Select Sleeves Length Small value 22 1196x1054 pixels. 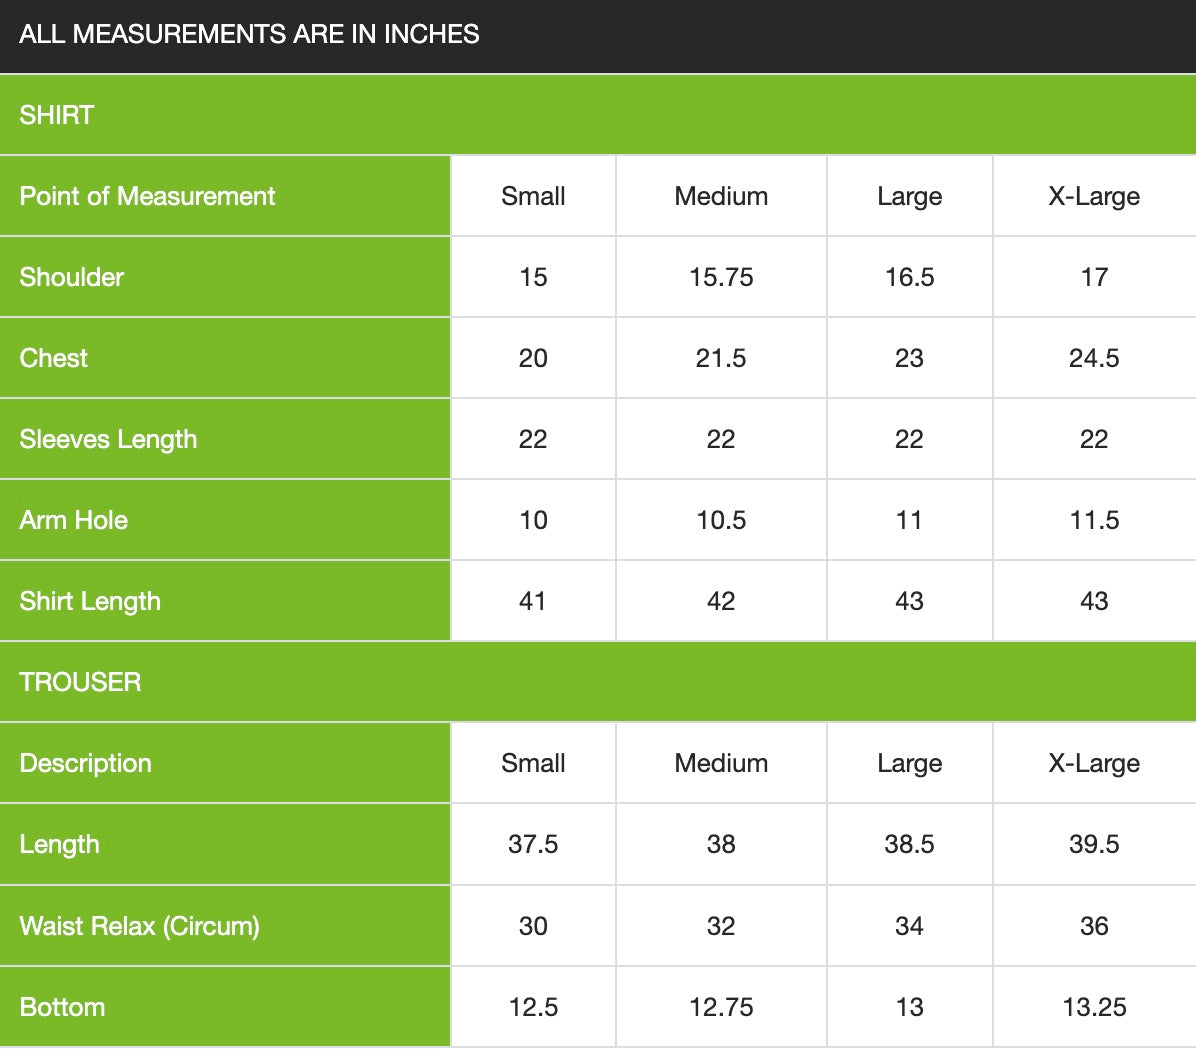click(x=533, y=439)
